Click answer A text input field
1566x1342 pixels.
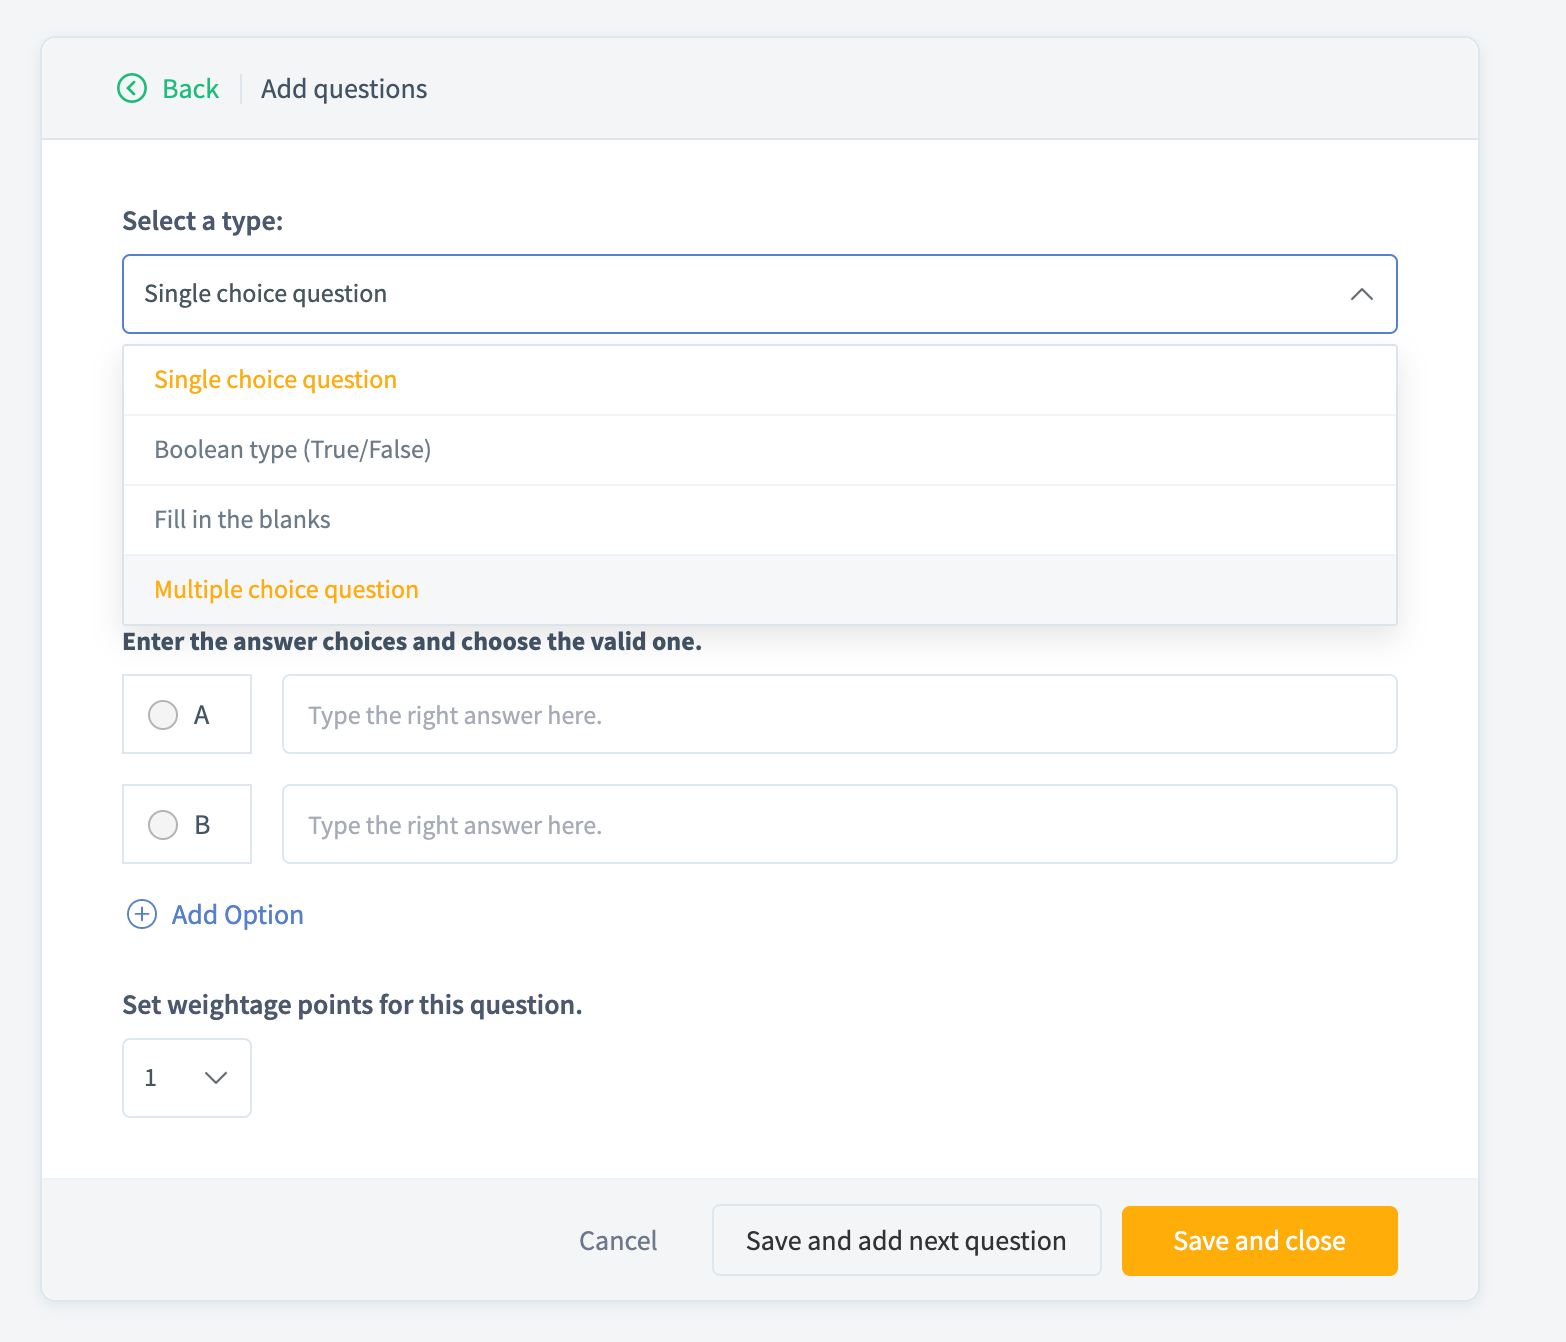point(839,715)
